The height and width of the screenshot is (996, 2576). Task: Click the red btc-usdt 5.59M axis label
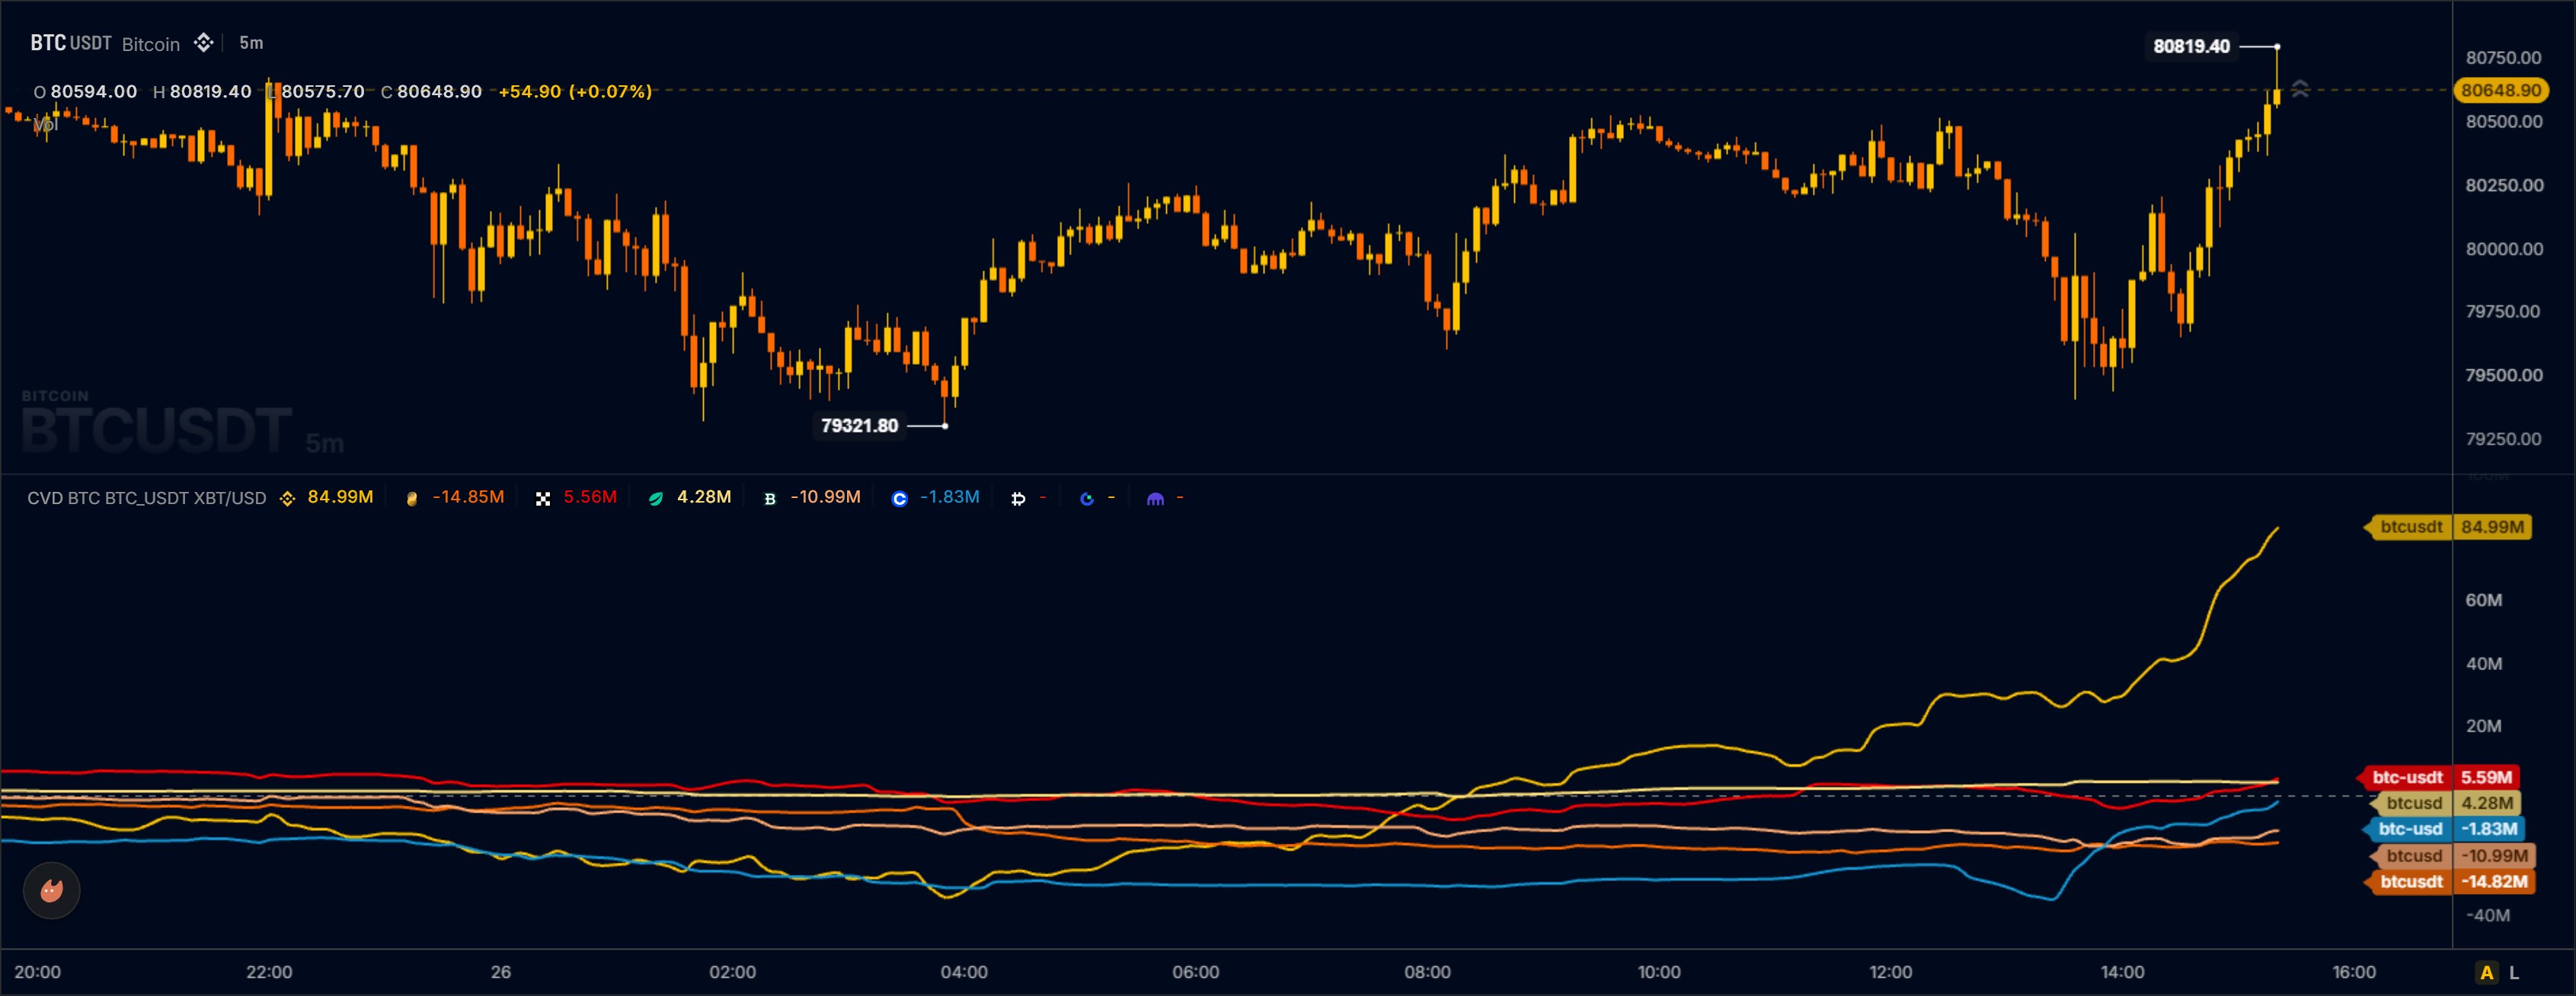[2438, 777]
